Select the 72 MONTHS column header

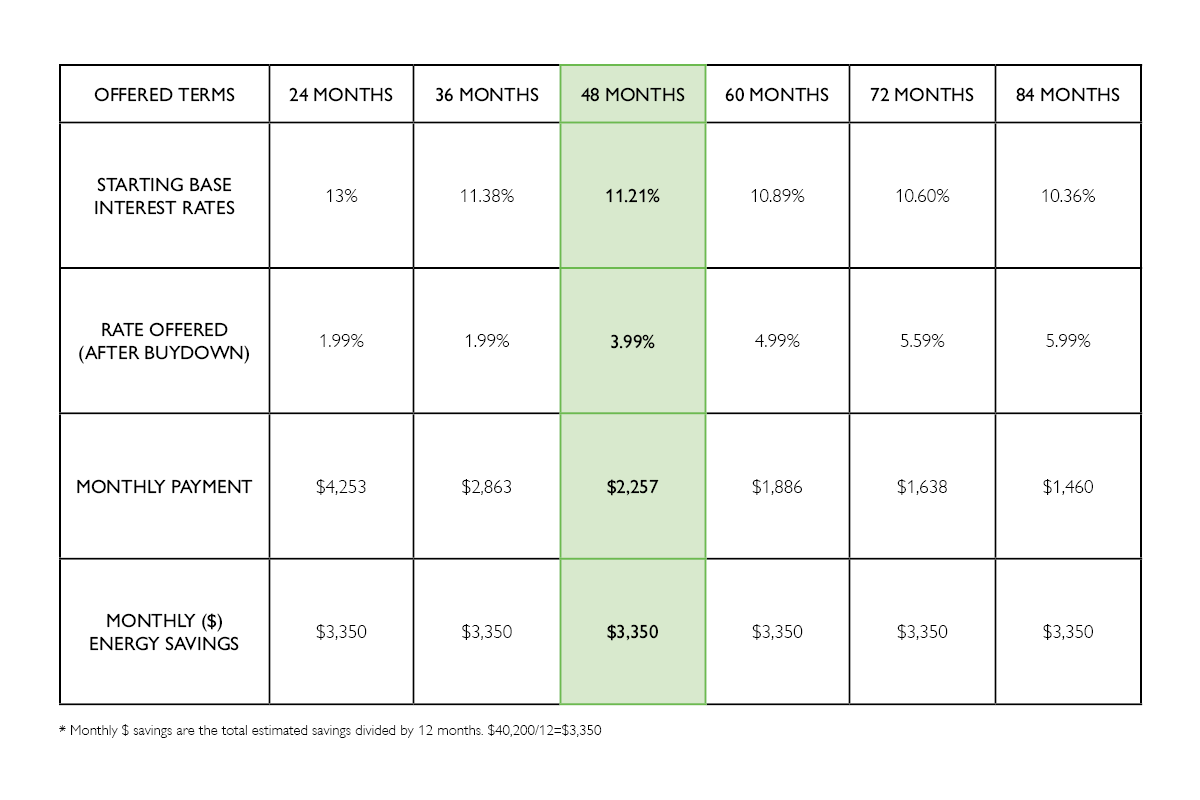[922, 95]
